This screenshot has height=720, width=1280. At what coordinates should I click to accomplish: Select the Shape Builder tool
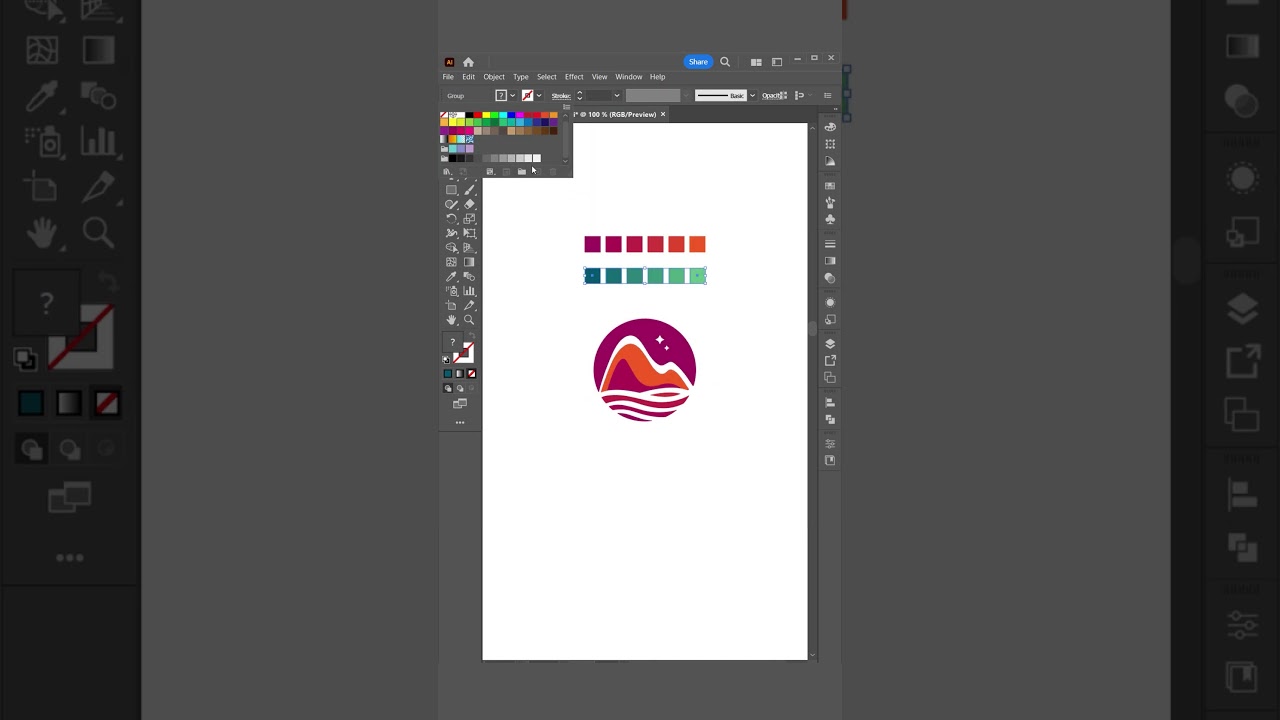click(x=452, y=247)
